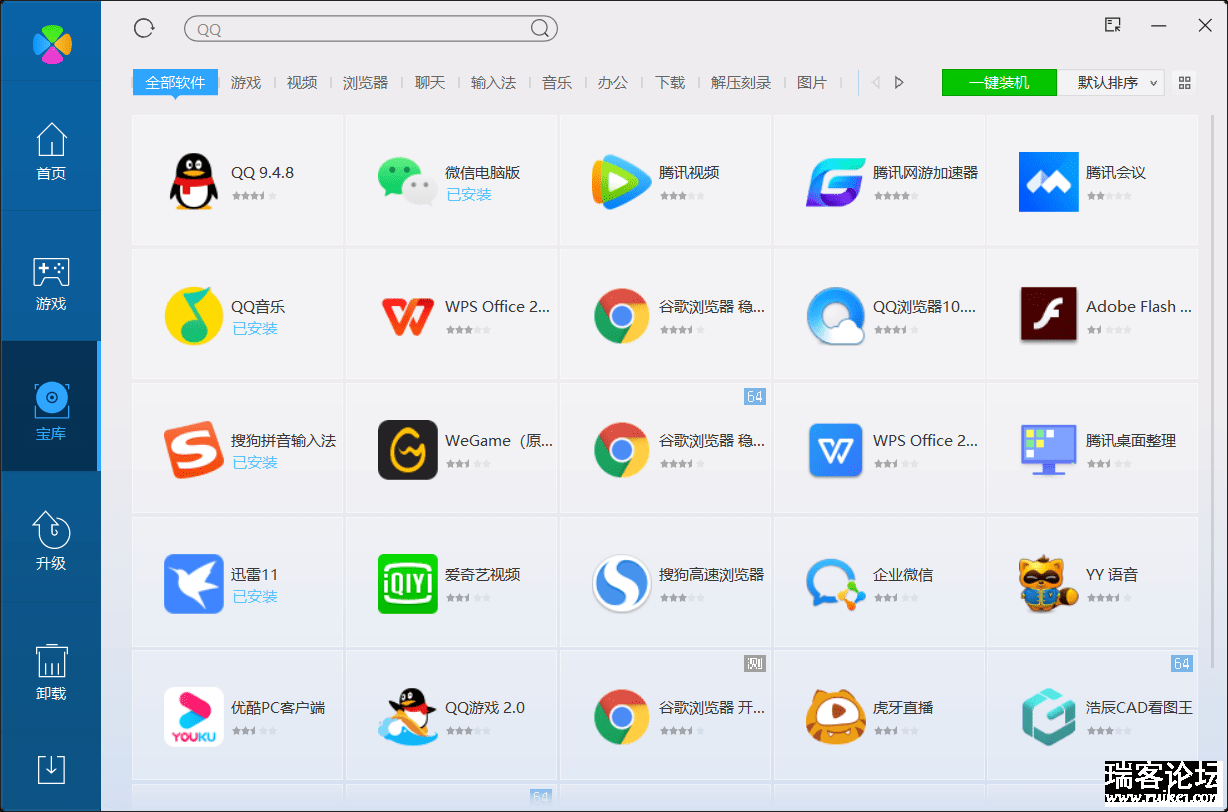Open the 爱奇艺视频 icon
The image size is (1228, 812).
click(408, 583)
